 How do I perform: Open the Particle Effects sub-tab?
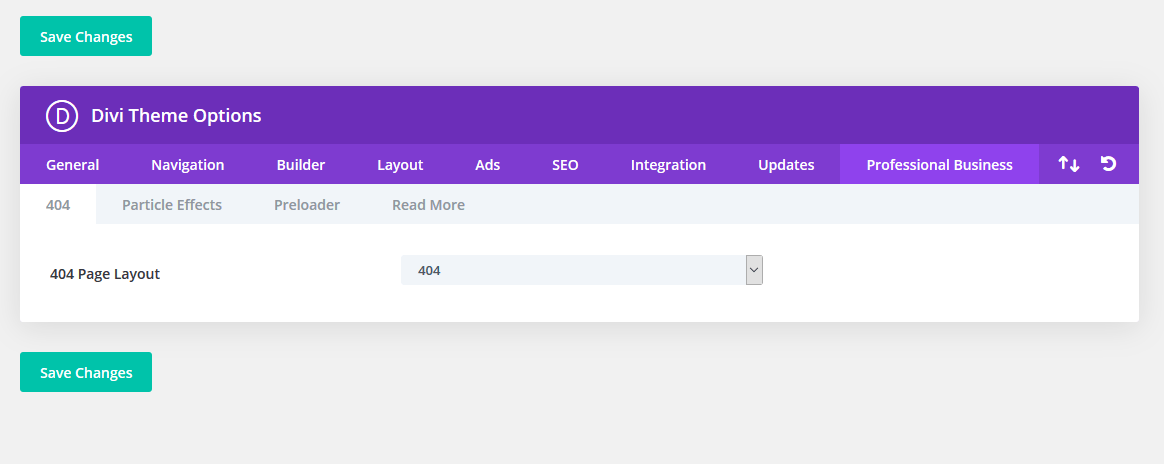pyautogui.click(x=172, y=205)
